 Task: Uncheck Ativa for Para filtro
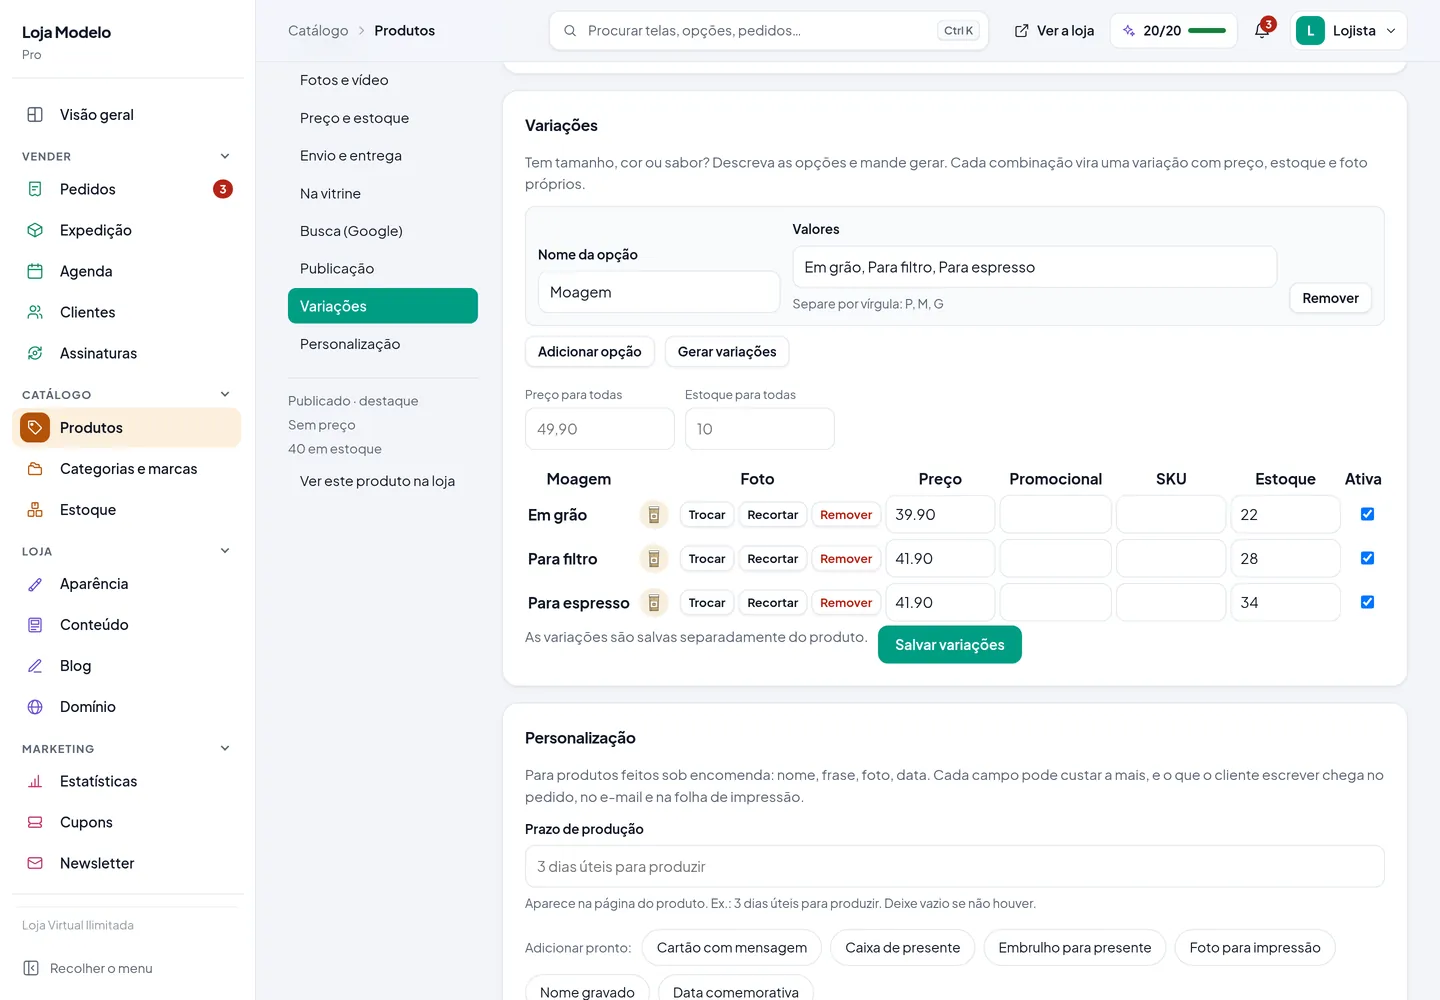click(x=1367, y=558)
